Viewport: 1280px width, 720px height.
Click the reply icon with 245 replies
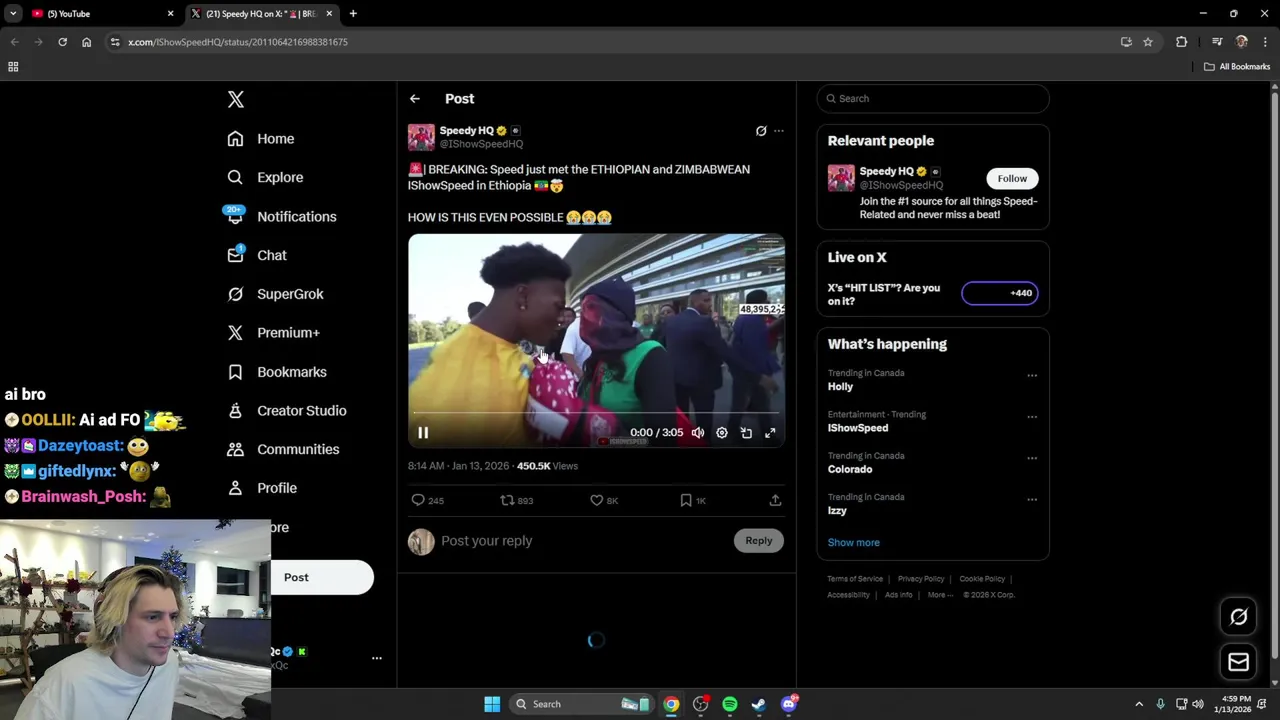pyautogui.click(x=427, y=500)
